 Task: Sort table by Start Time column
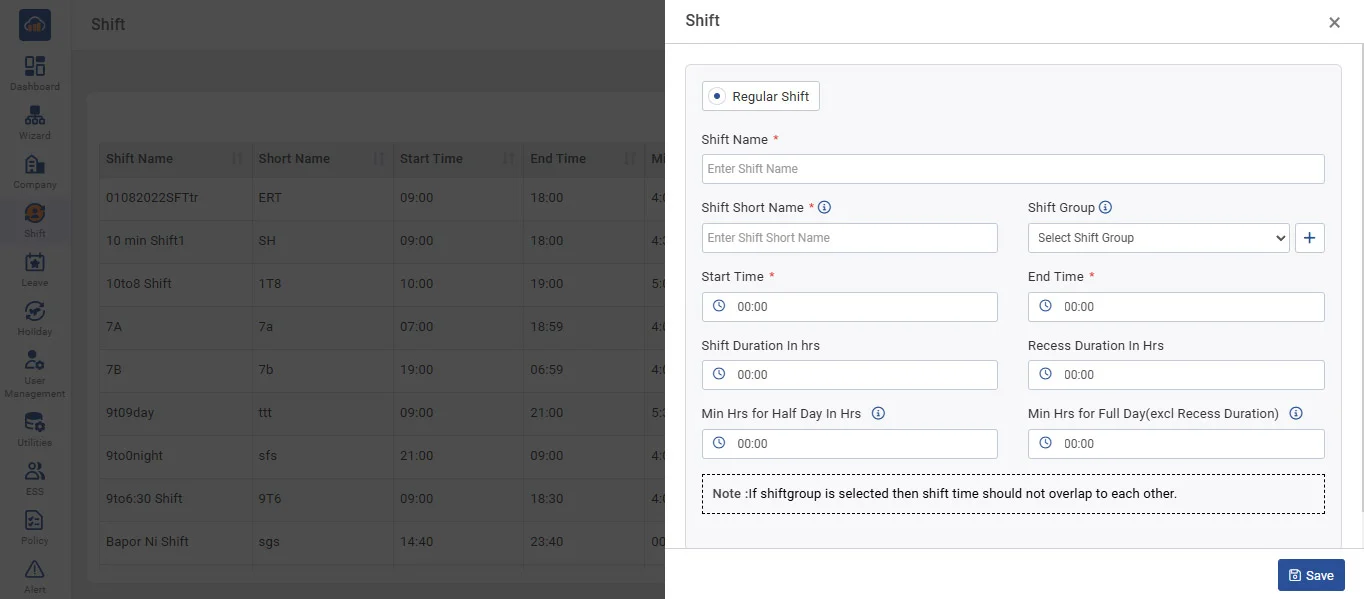pyautogui.click(x=508, y=159)
